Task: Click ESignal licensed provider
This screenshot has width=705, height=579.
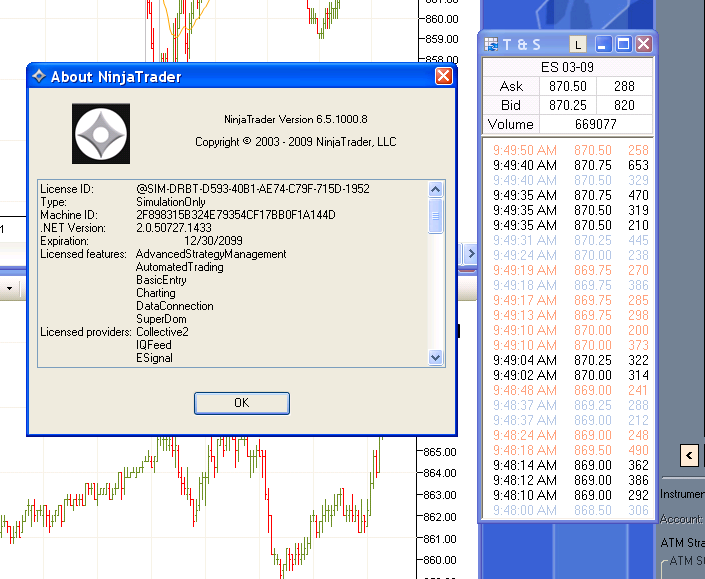Action: click(x=154, y=358)
